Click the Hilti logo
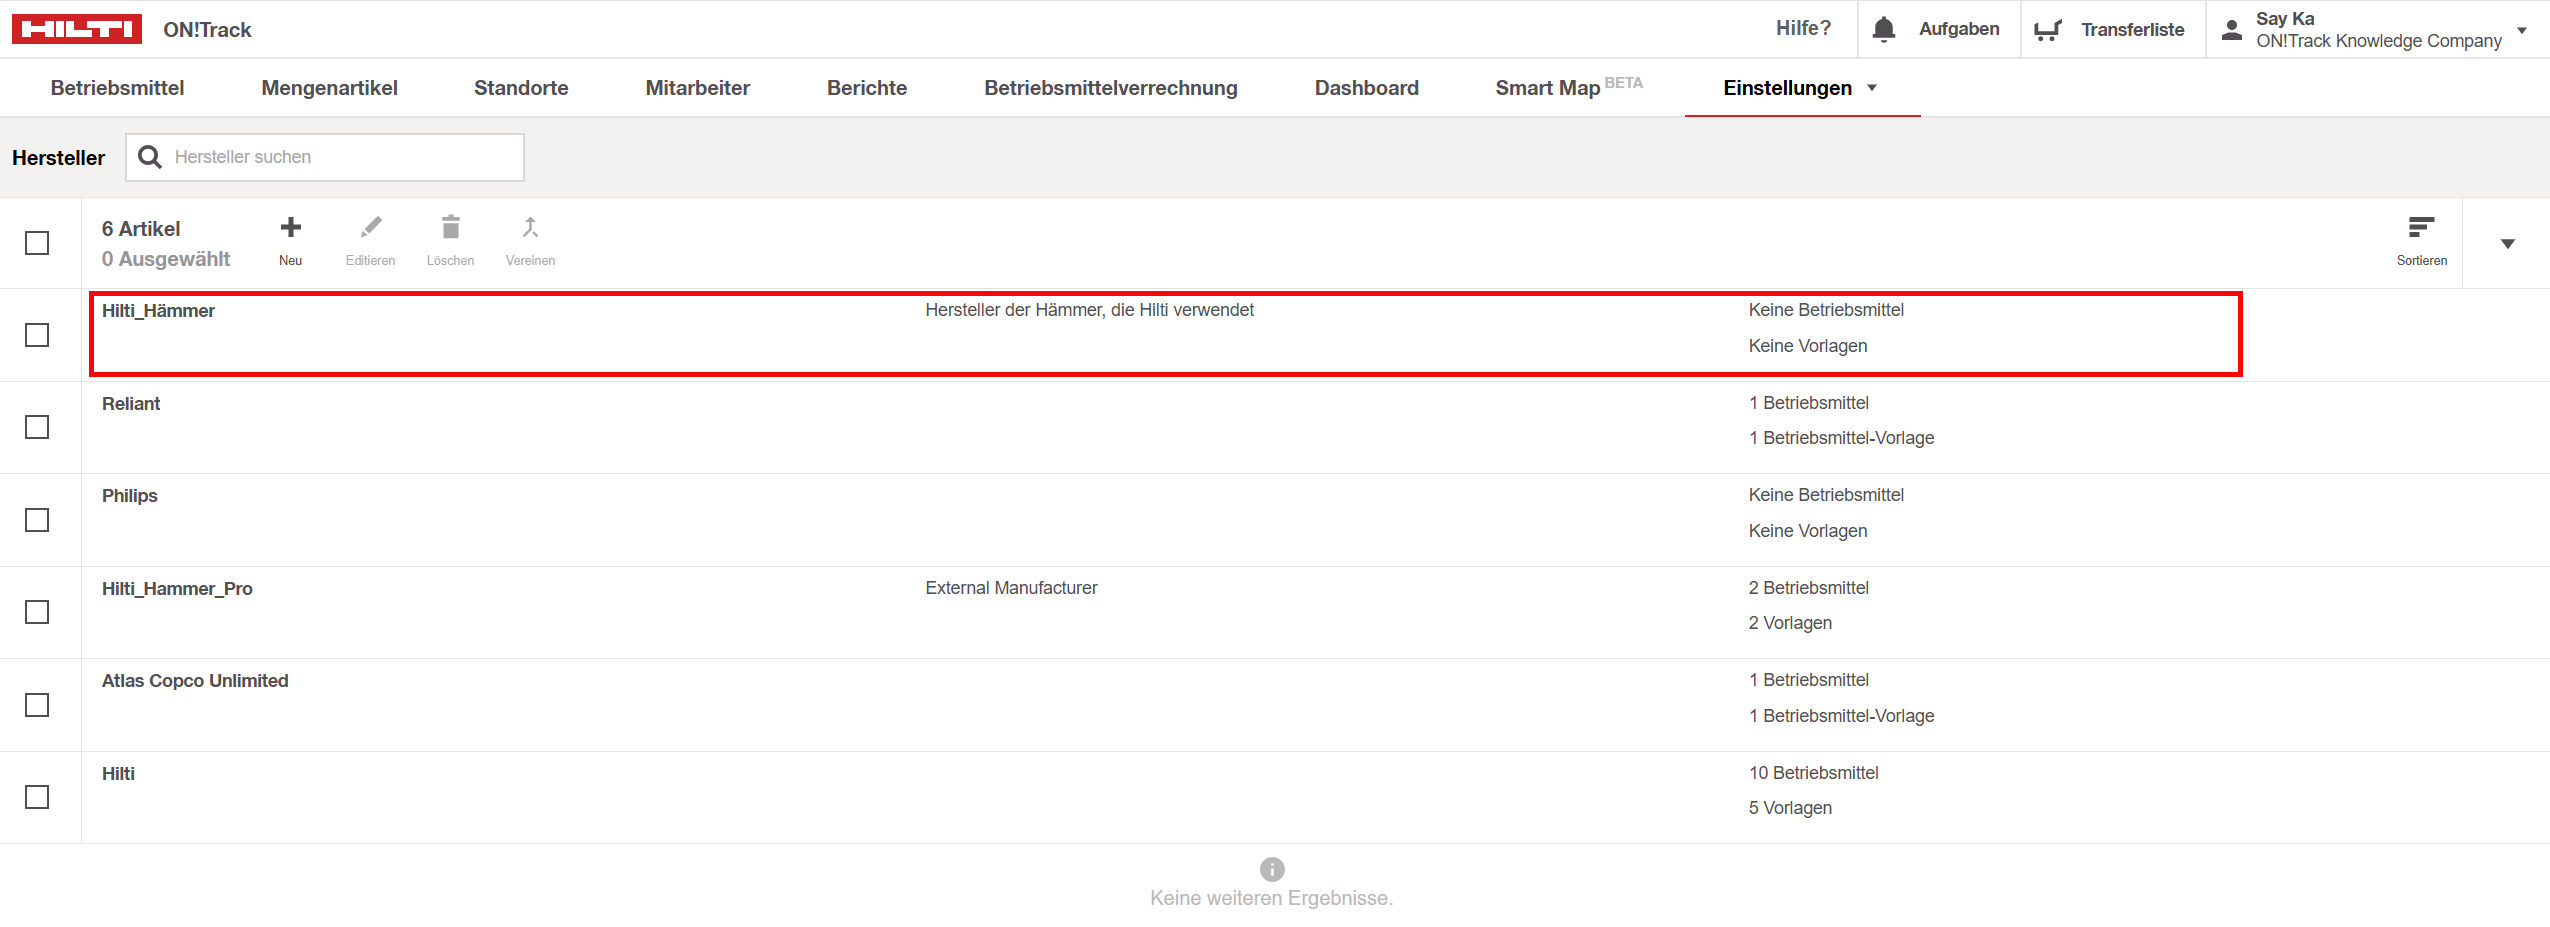 point(77,29)
